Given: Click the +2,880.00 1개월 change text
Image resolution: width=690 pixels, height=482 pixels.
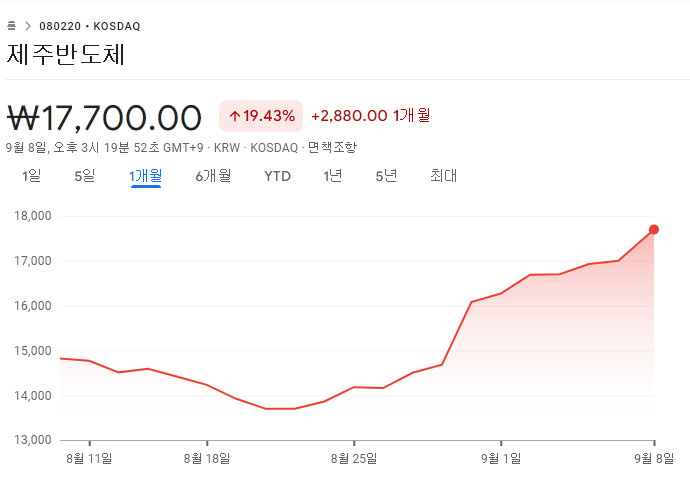Looking at the screenshot, I should point(370,116).
